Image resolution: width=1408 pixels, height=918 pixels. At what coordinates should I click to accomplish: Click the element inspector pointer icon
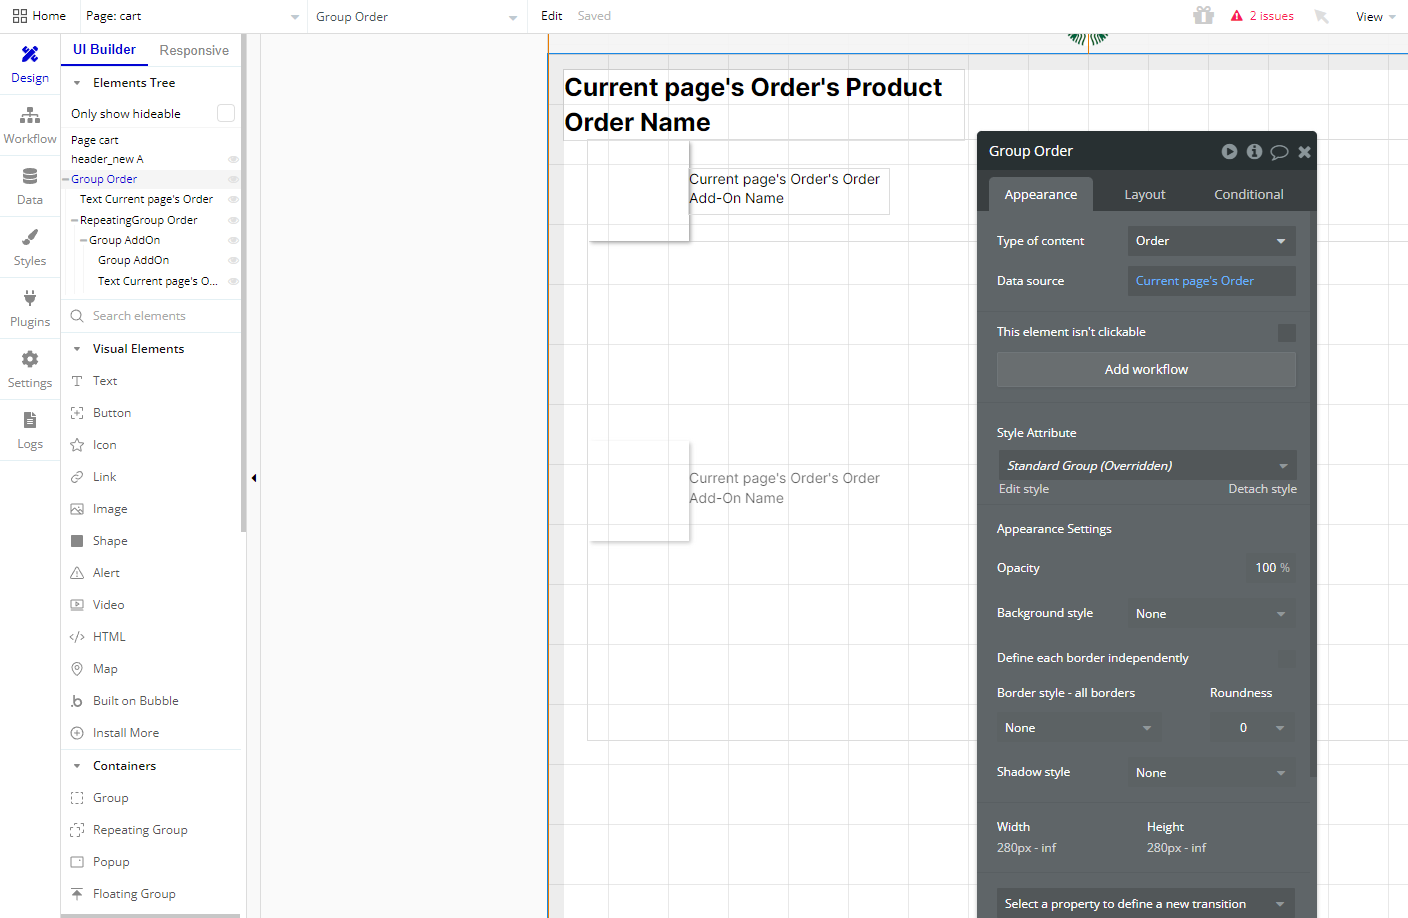(x=1322, y=16)
